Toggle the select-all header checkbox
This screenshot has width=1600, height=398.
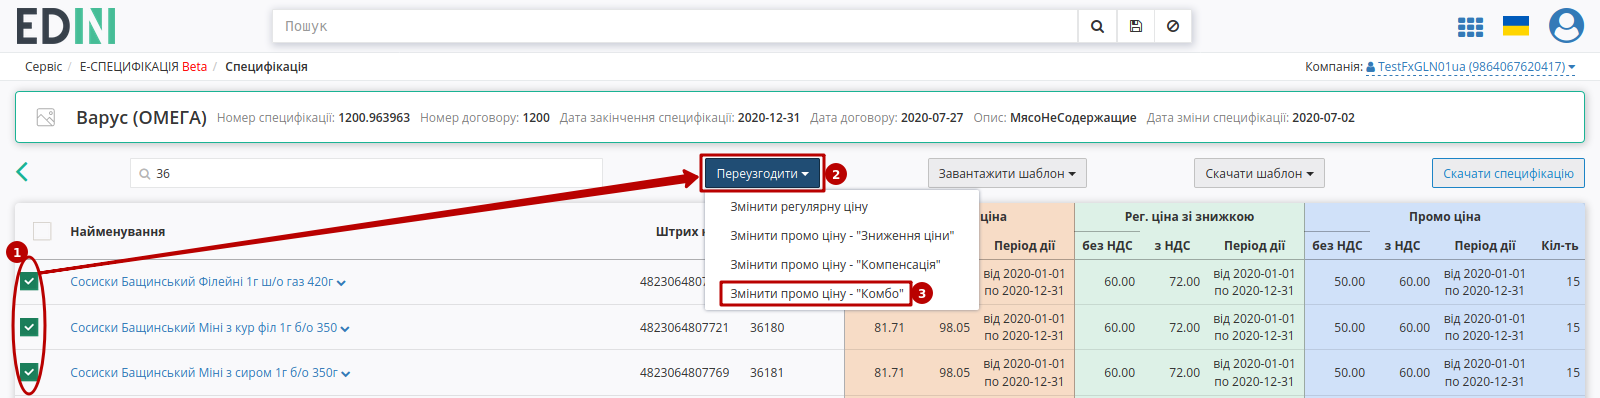[42, 231]
